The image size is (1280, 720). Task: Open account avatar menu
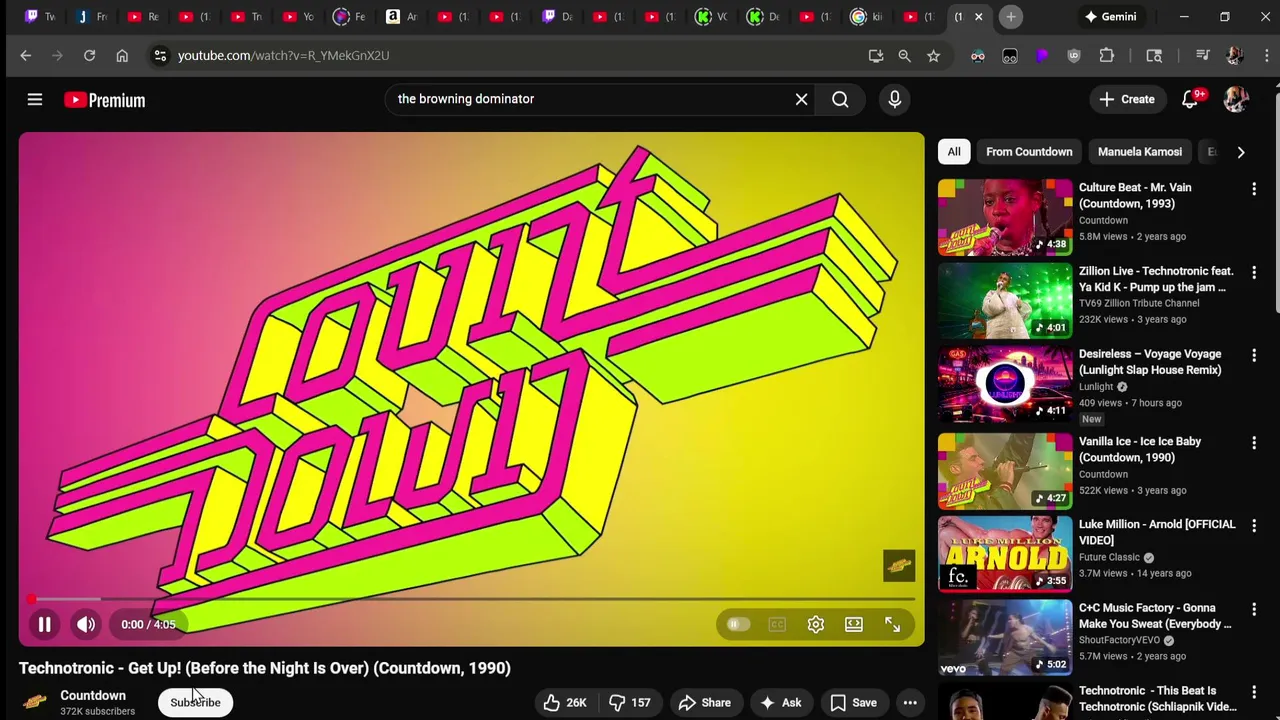point(1236,99)
